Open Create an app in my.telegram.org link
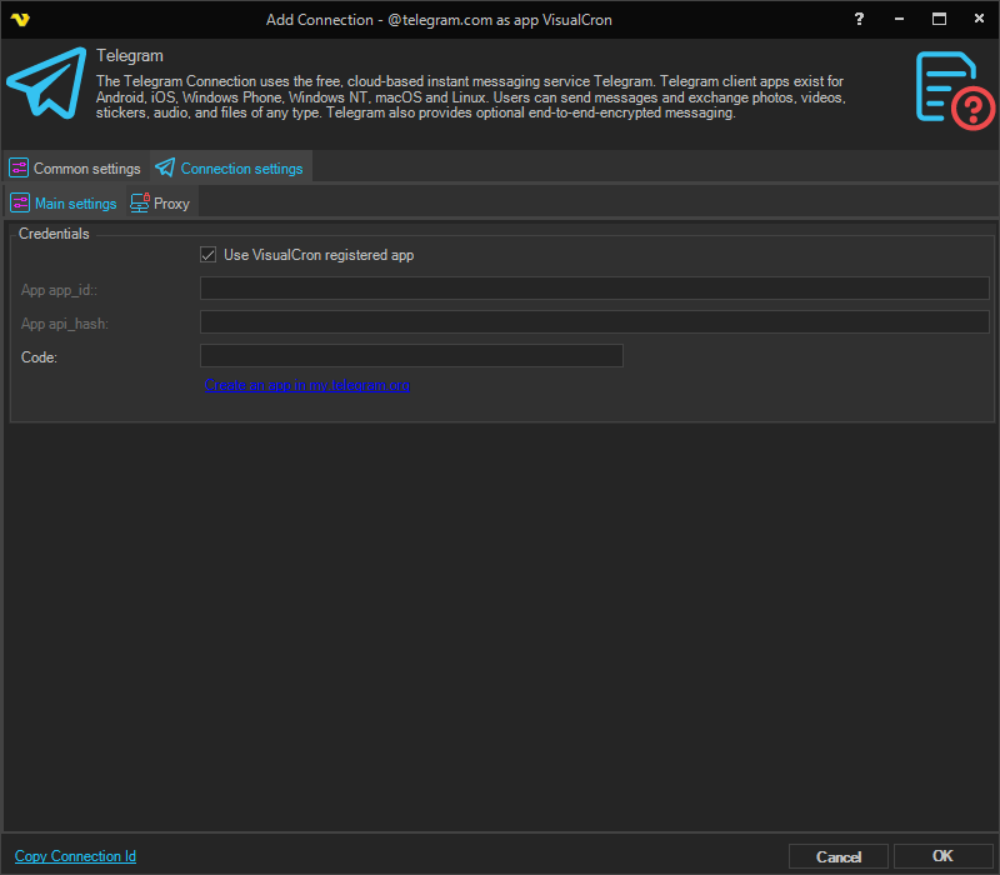This screenshot has height=875, width=1000. (307, 385)
